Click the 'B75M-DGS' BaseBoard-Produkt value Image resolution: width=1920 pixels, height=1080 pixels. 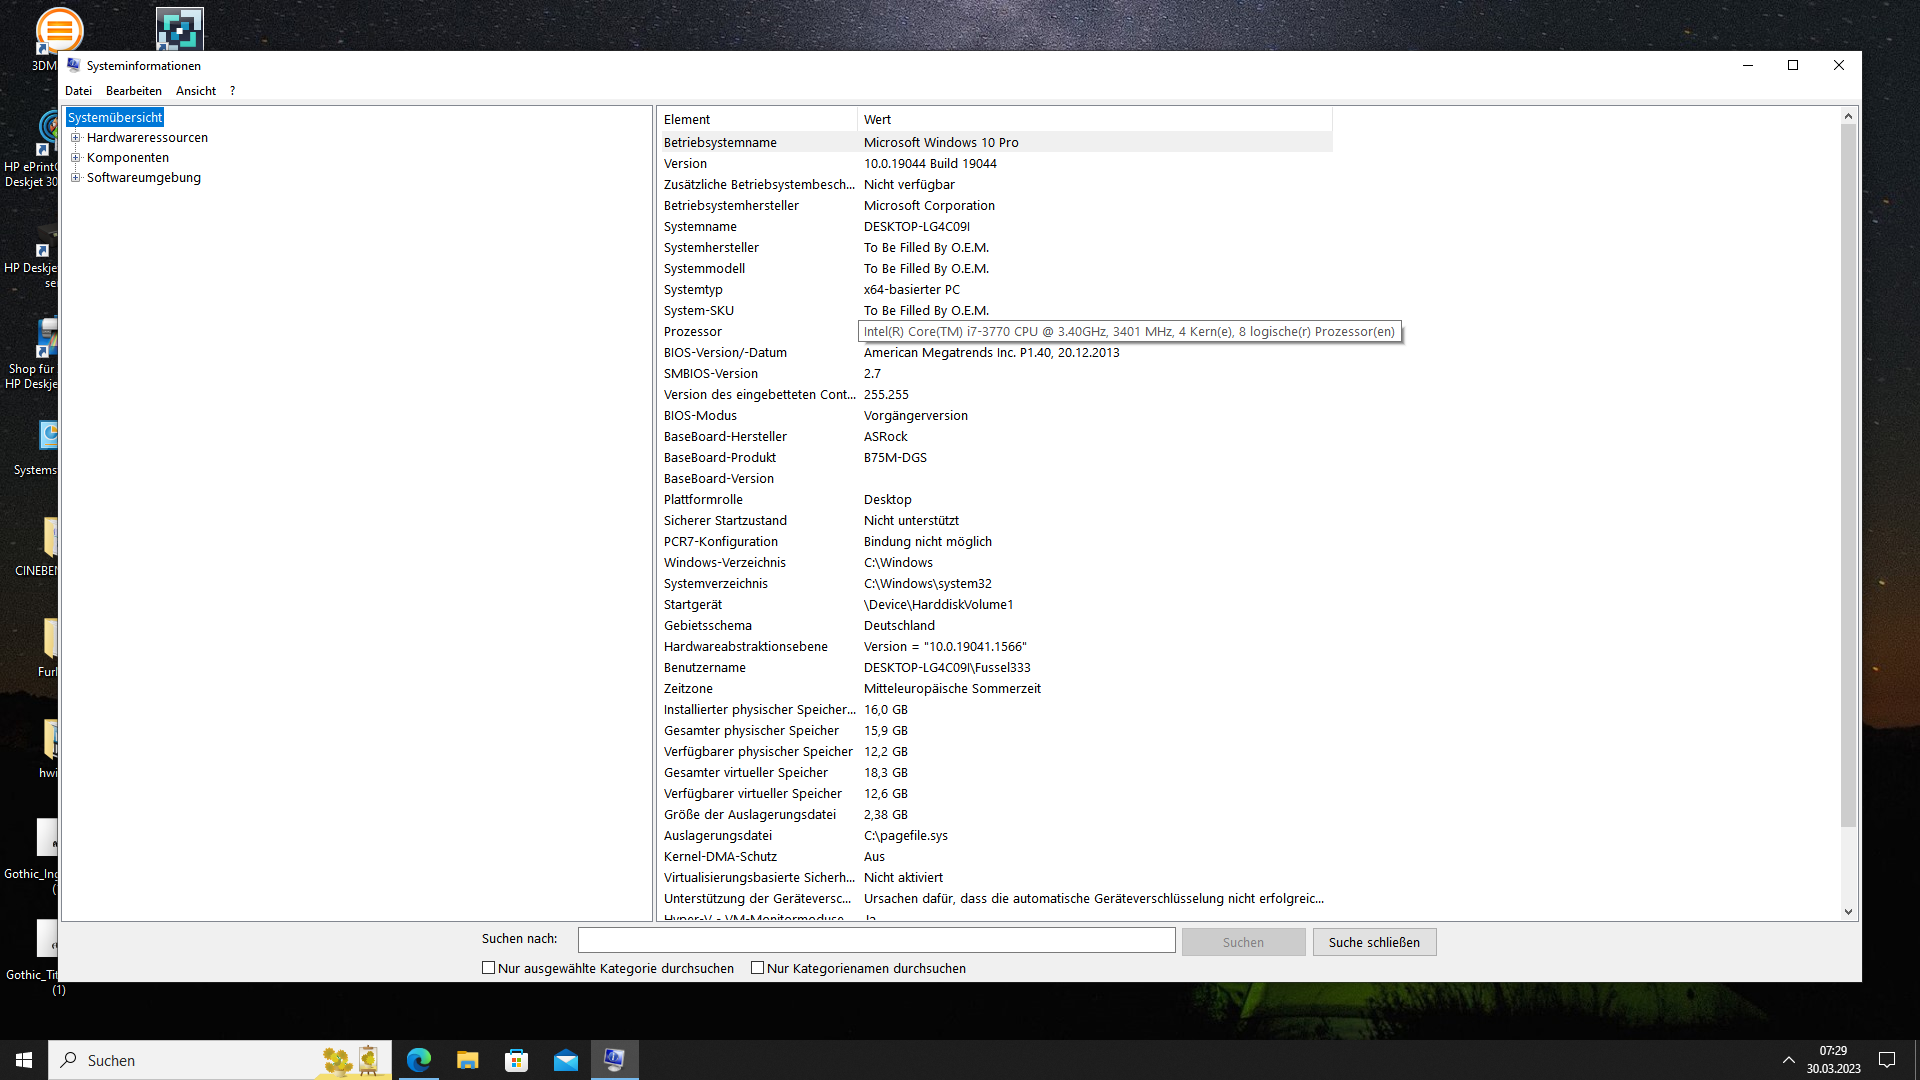pyautogui.click(x=895, y=458)
